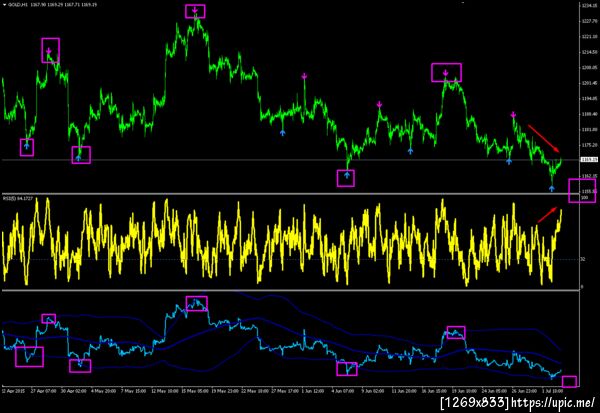Click the 24 Jun 05:00 time axis label
Screen dimensions: 600x413
click(495, 391)
